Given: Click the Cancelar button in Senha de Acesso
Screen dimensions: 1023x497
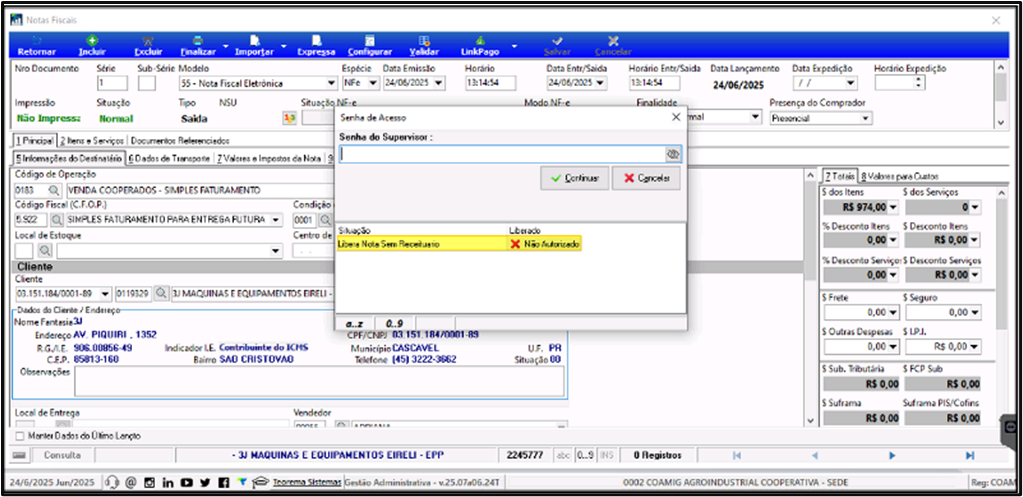Looking at the screenshot, I should [646, 178].
